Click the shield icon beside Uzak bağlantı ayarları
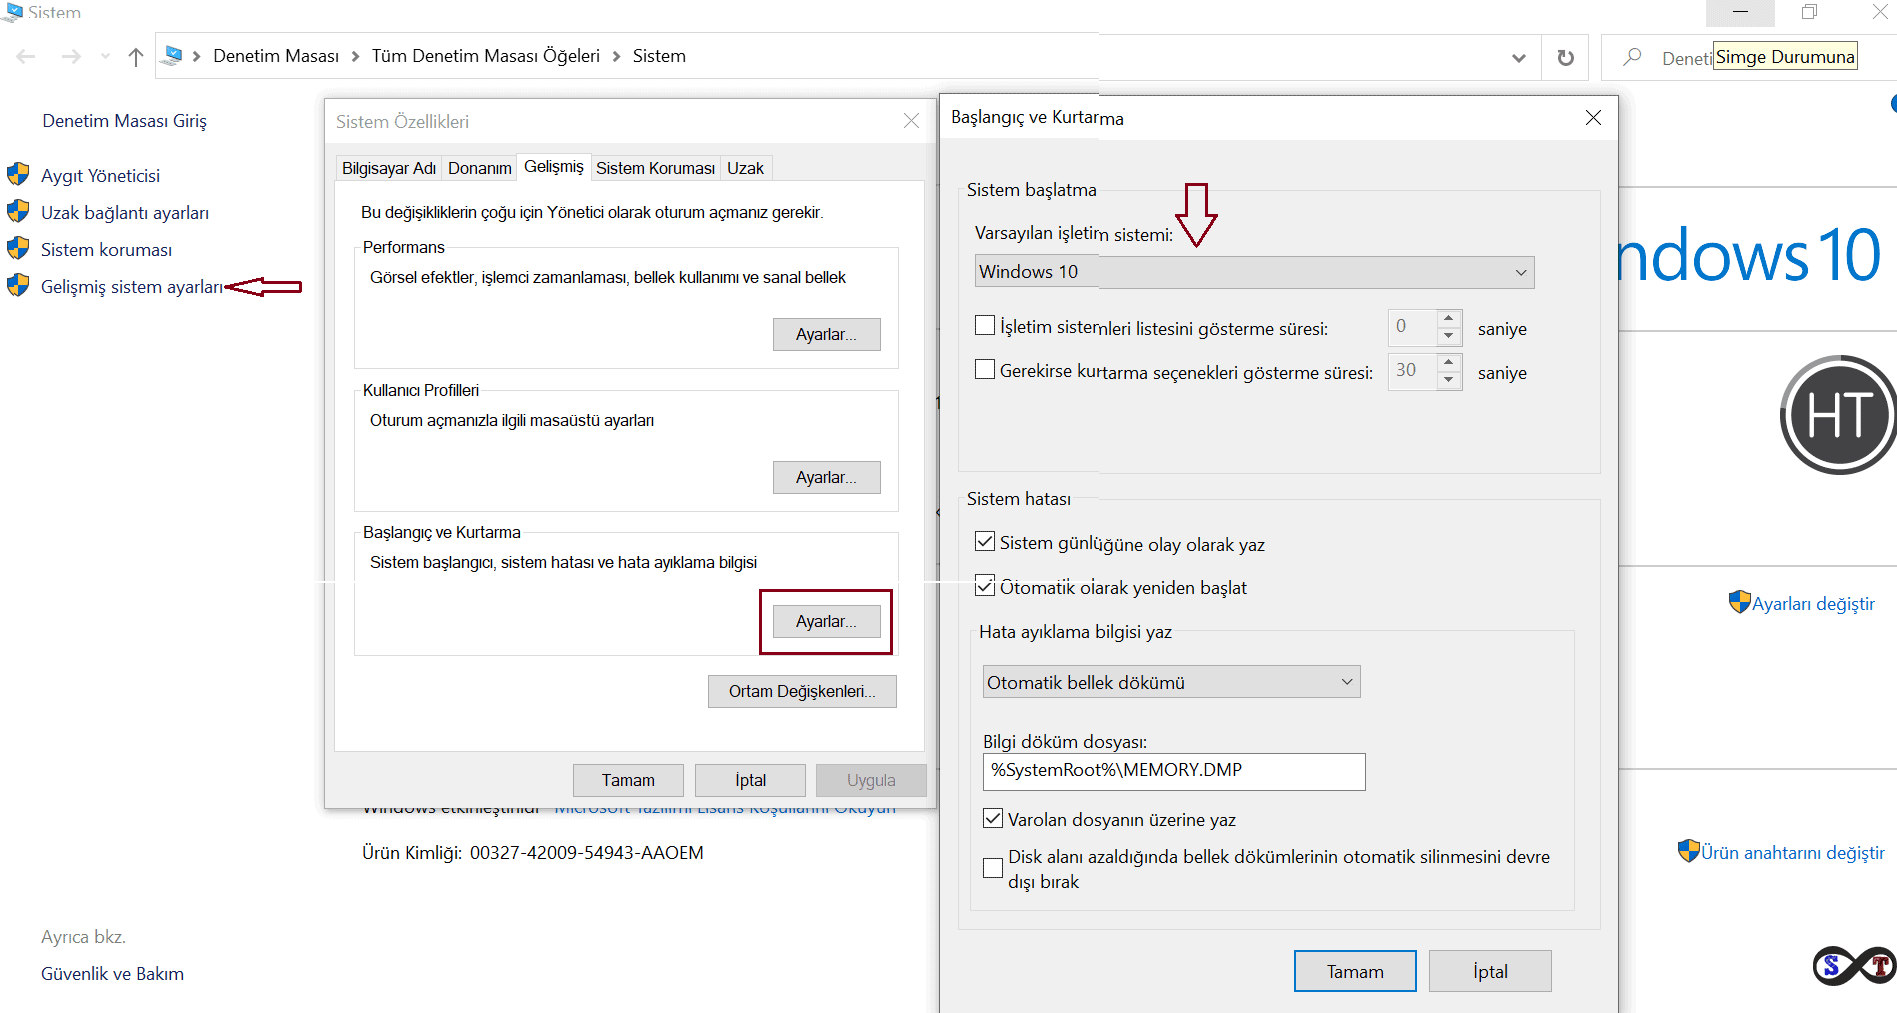The width and height of the screenshot is (1897, 1013). (18, 211)
